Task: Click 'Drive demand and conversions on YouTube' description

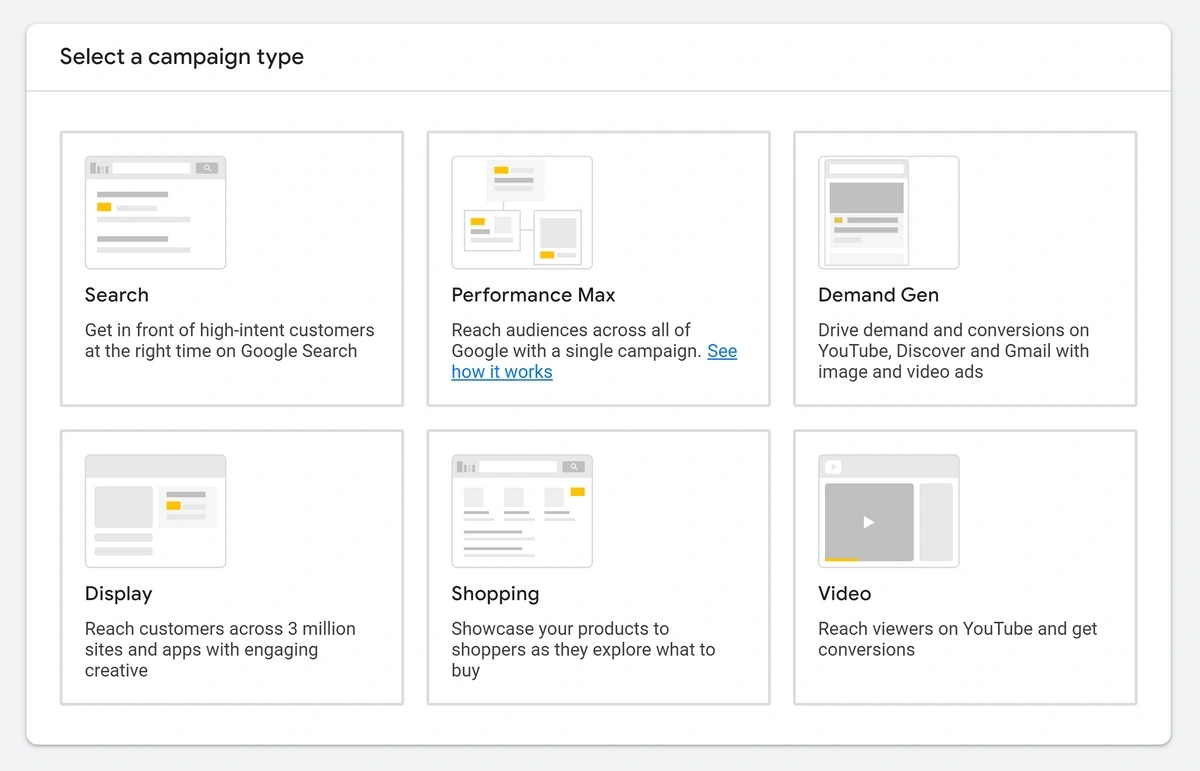Action: tap(953, 351)
